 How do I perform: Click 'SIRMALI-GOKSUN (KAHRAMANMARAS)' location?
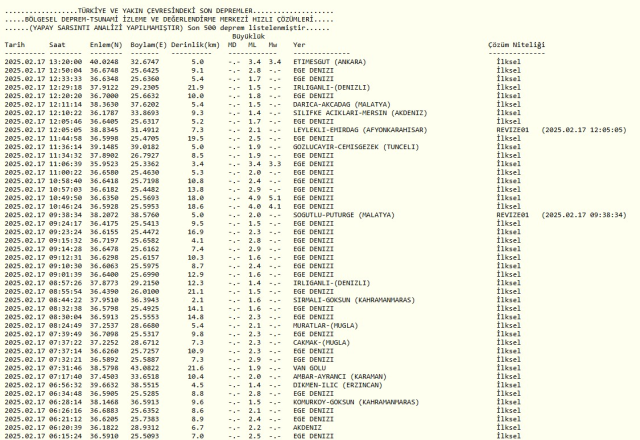tap(354, 300)
